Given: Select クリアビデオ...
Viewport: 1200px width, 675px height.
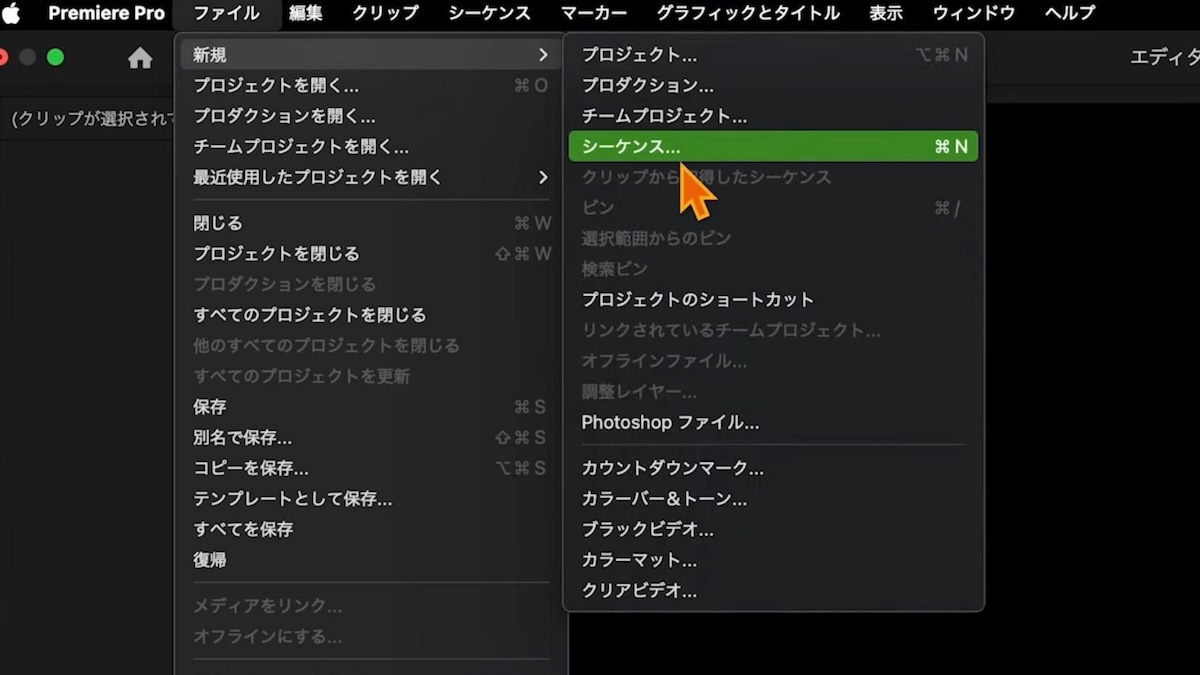Looking at the screenshot, I should coord(774,590).
